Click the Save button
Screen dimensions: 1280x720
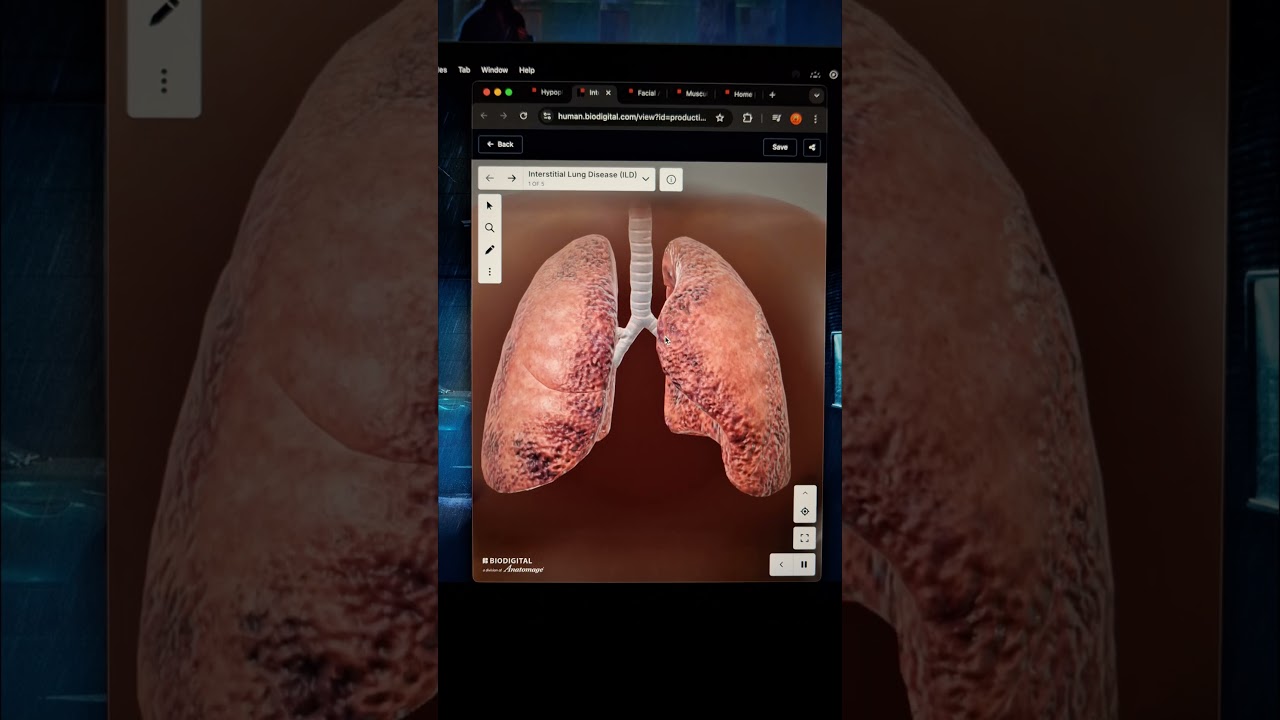(x=780, y=147)
